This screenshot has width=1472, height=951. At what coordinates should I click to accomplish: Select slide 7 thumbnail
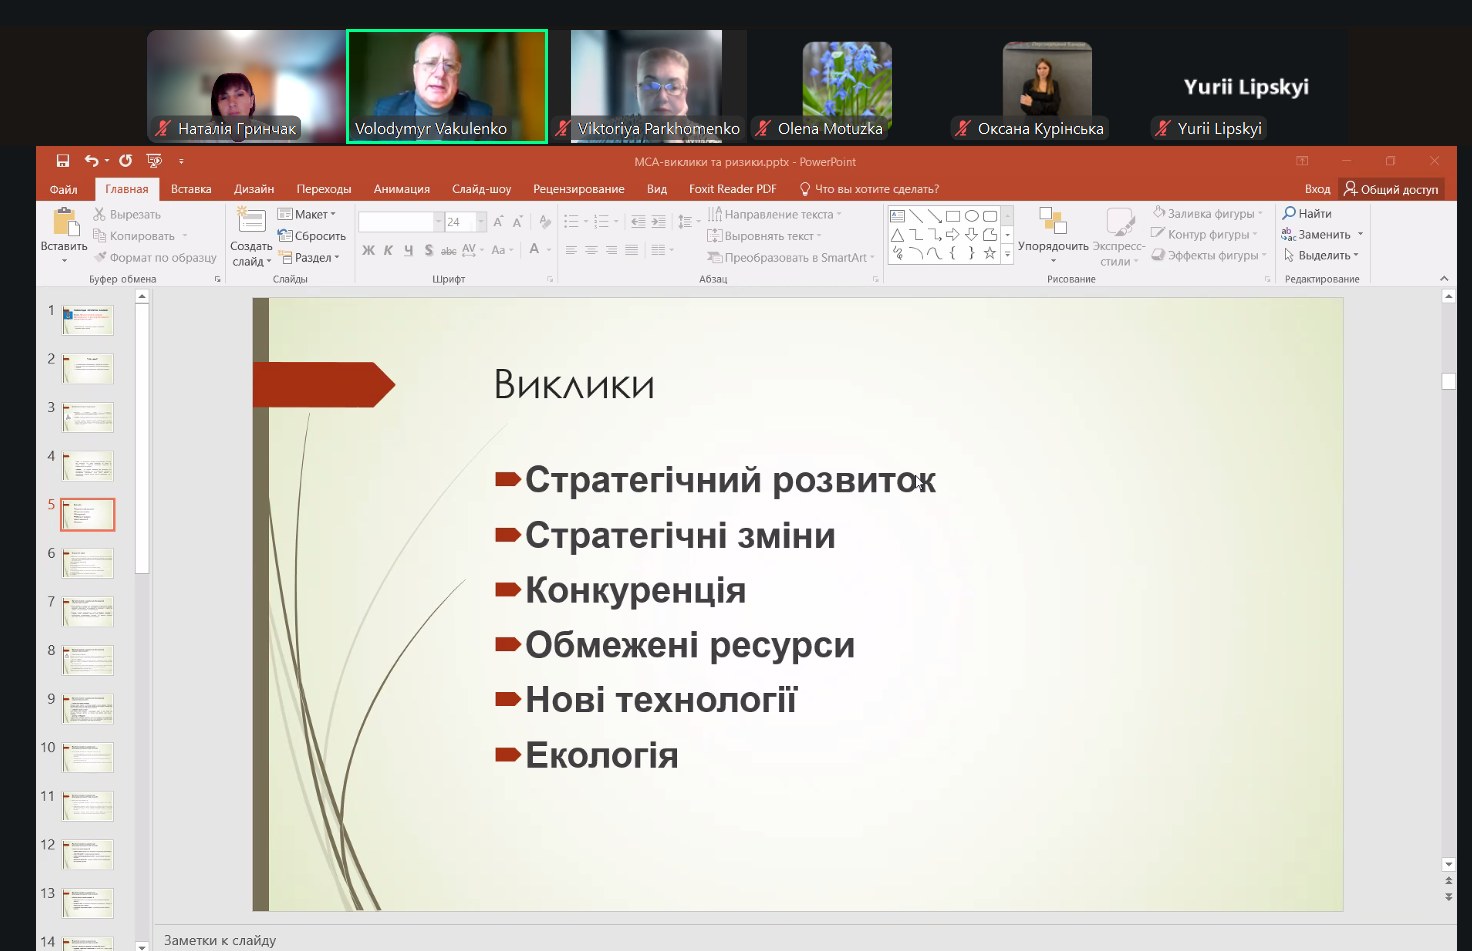tap(88, 611)
